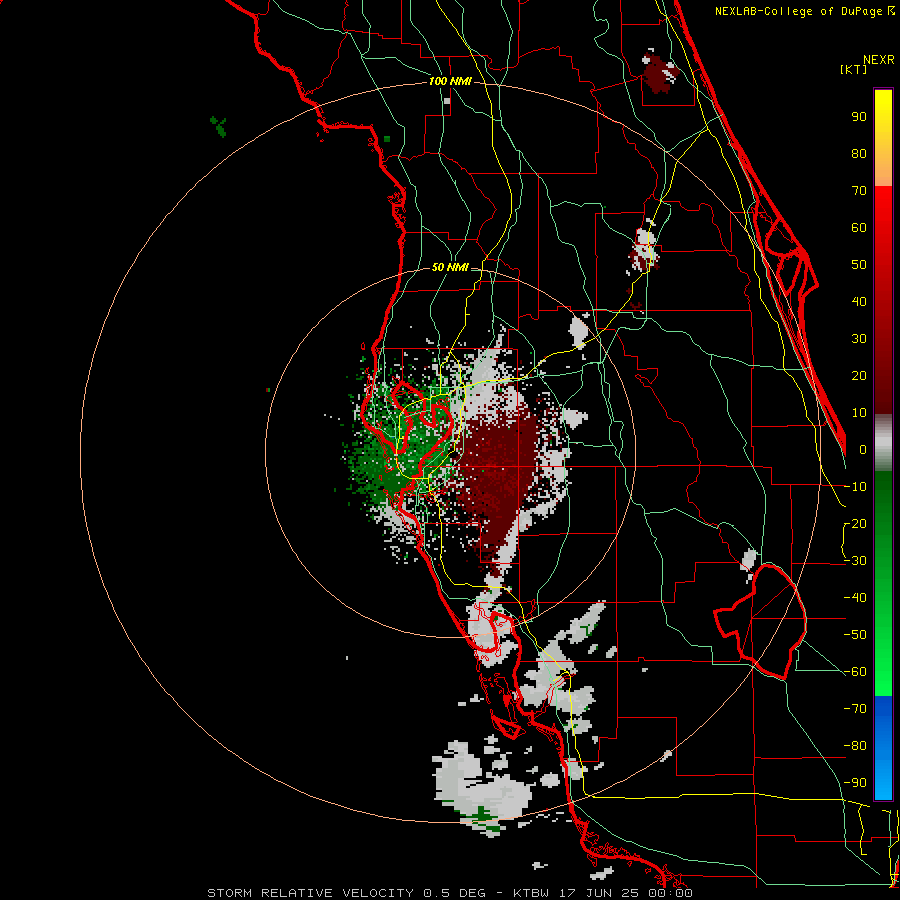Click the positive 10 scale value
Viewport: 900px width, 900px height.
[859, 413]
